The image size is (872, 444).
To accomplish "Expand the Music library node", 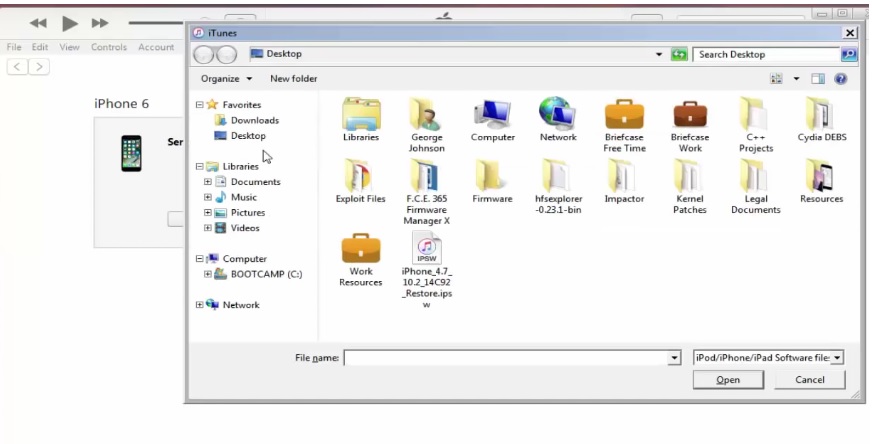I will point(207,197).
